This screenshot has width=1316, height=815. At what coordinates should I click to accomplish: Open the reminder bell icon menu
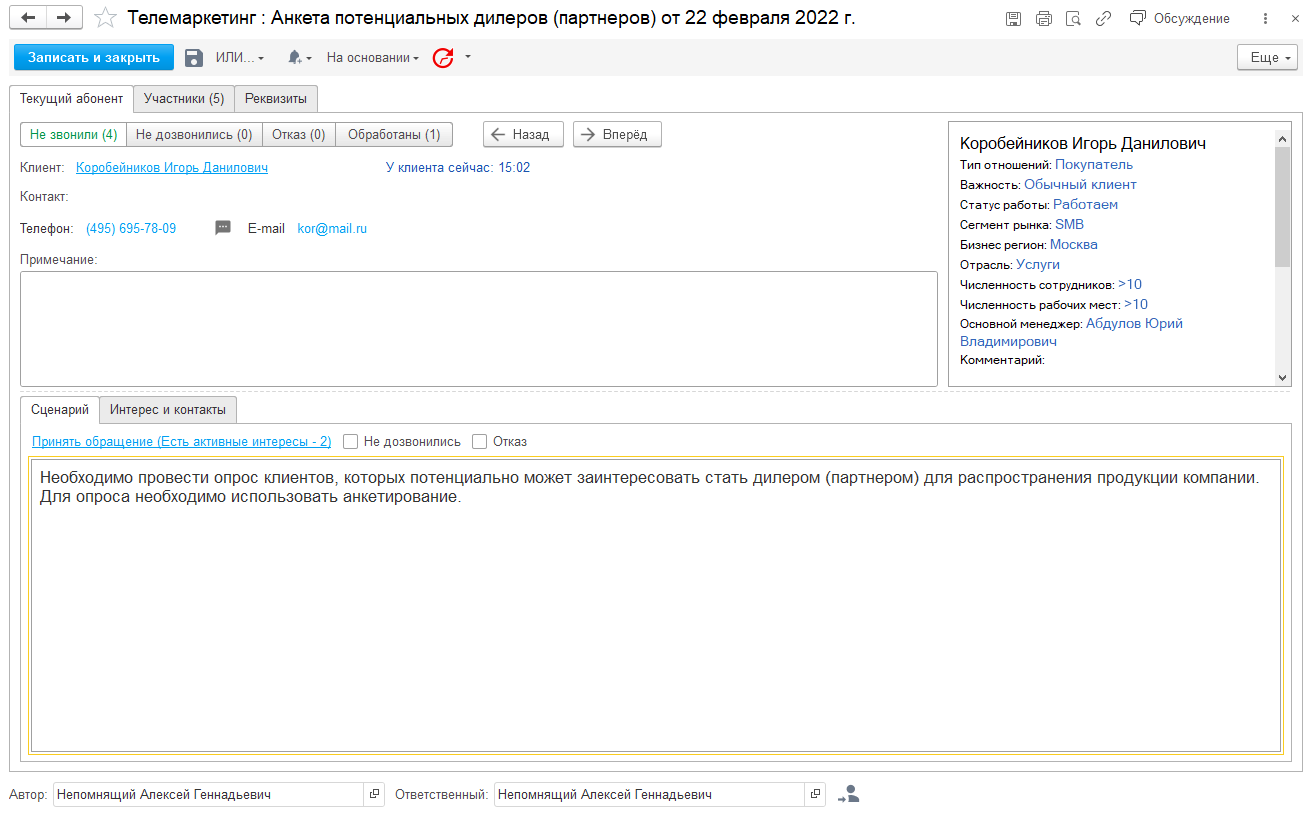coord(299,58)
